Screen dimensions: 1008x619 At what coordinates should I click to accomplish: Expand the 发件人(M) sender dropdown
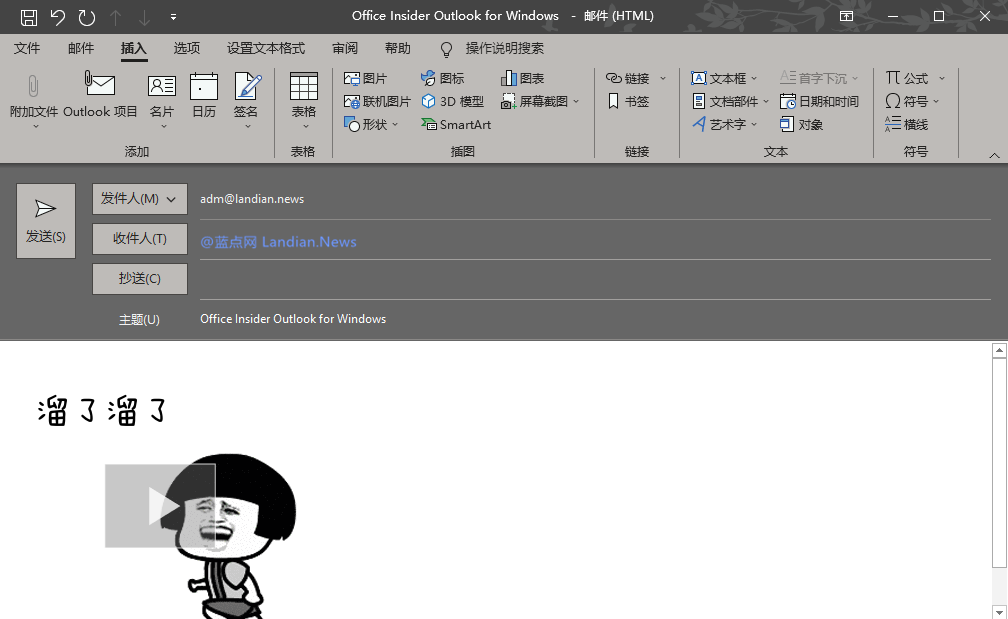(140, 199)
